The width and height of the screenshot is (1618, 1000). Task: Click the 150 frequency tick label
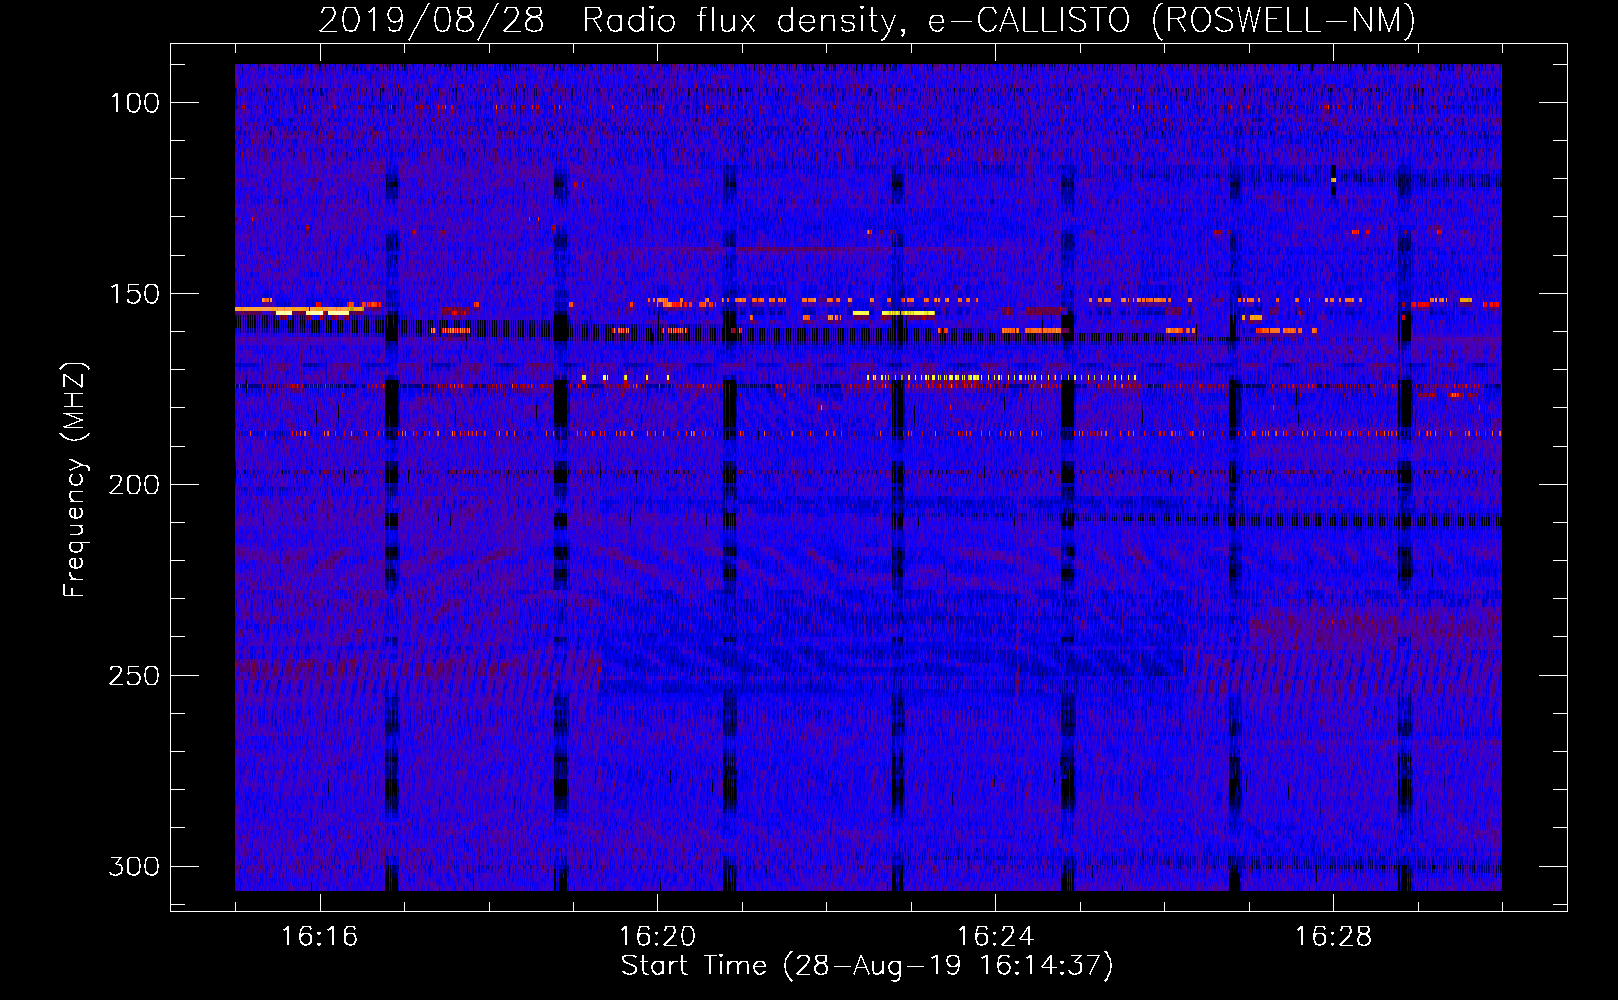click(x=135, y=294)
